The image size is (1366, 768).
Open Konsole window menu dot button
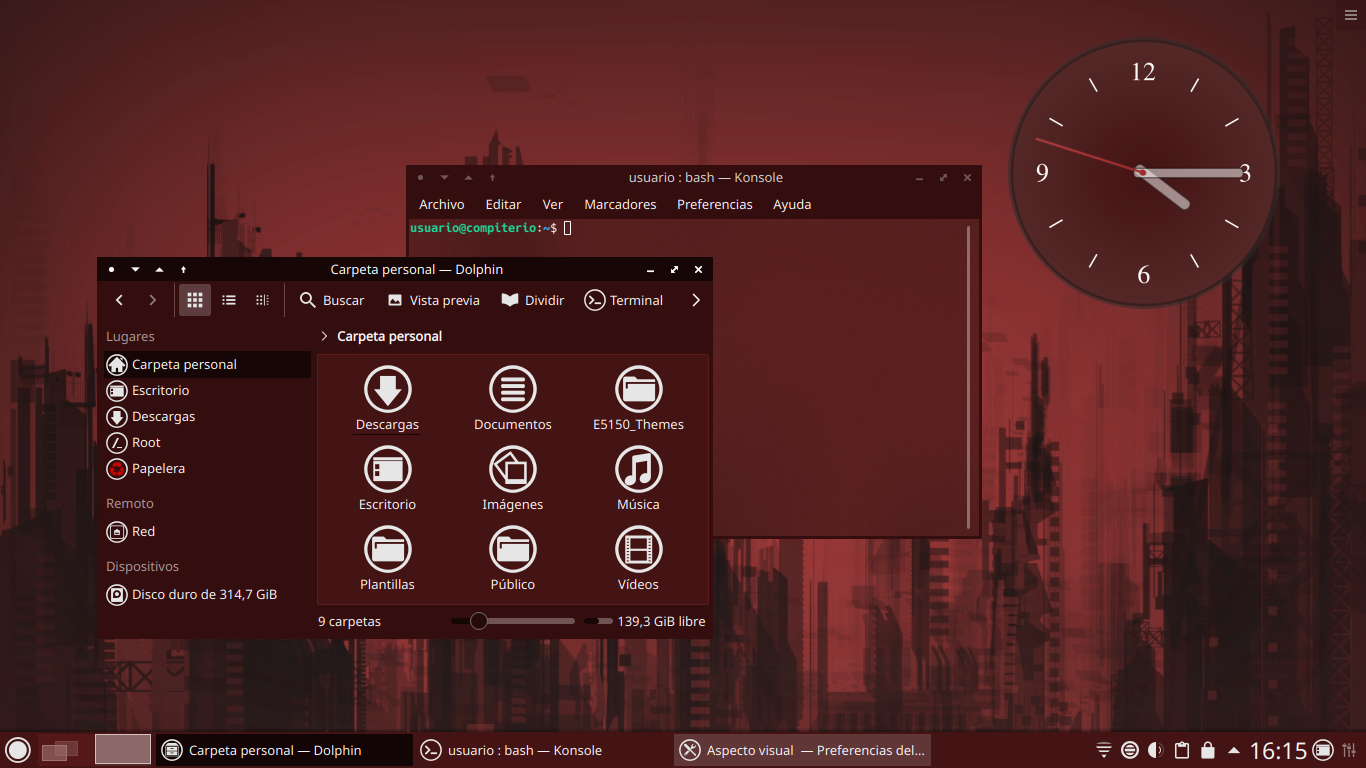420,177
